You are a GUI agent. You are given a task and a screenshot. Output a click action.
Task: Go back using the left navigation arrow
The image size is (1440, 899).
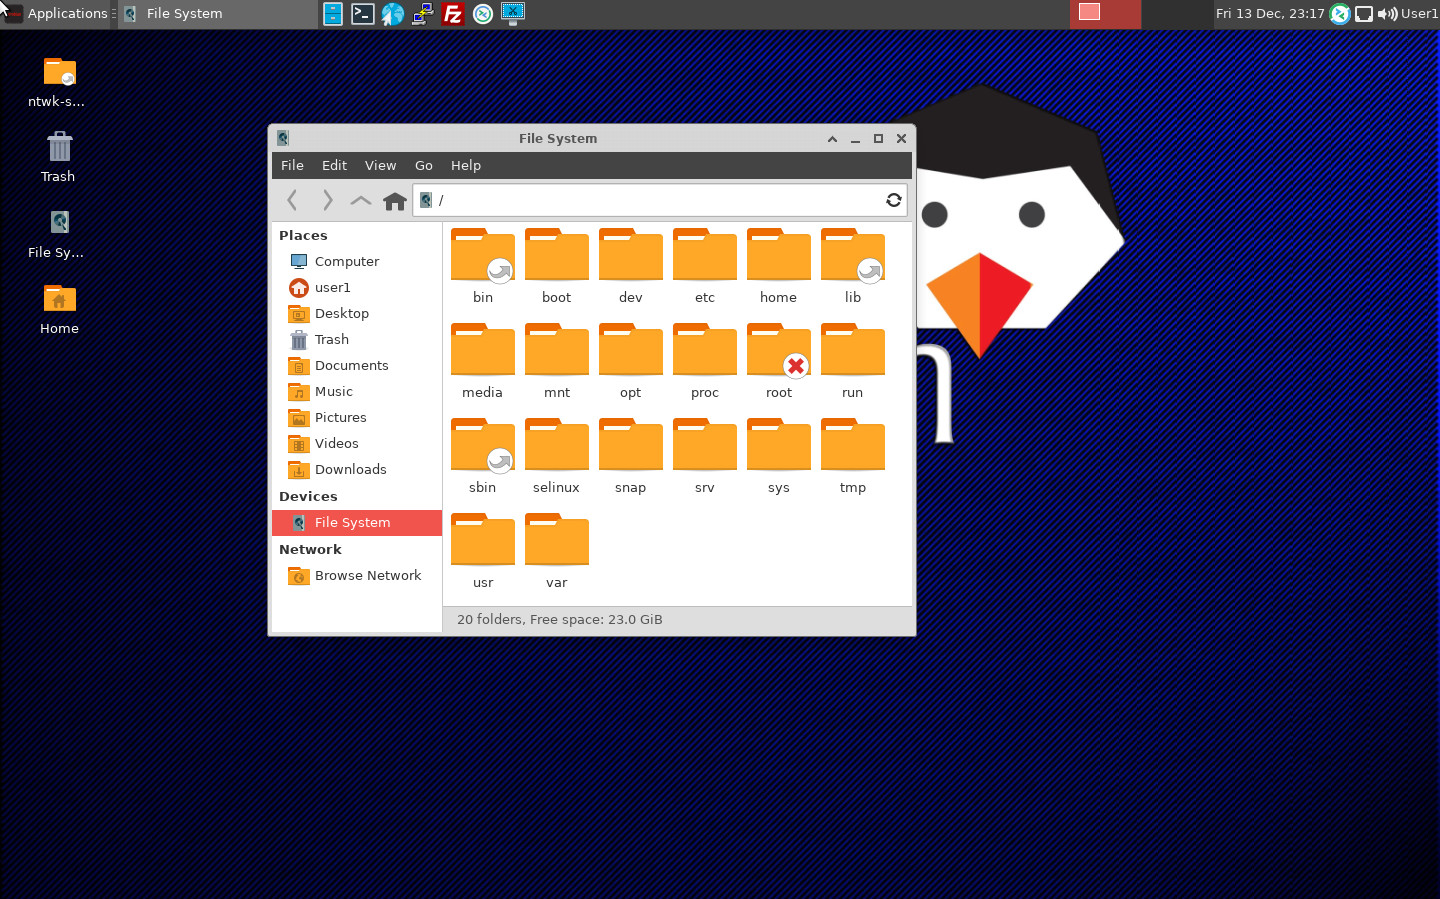(x=292, y=200)
